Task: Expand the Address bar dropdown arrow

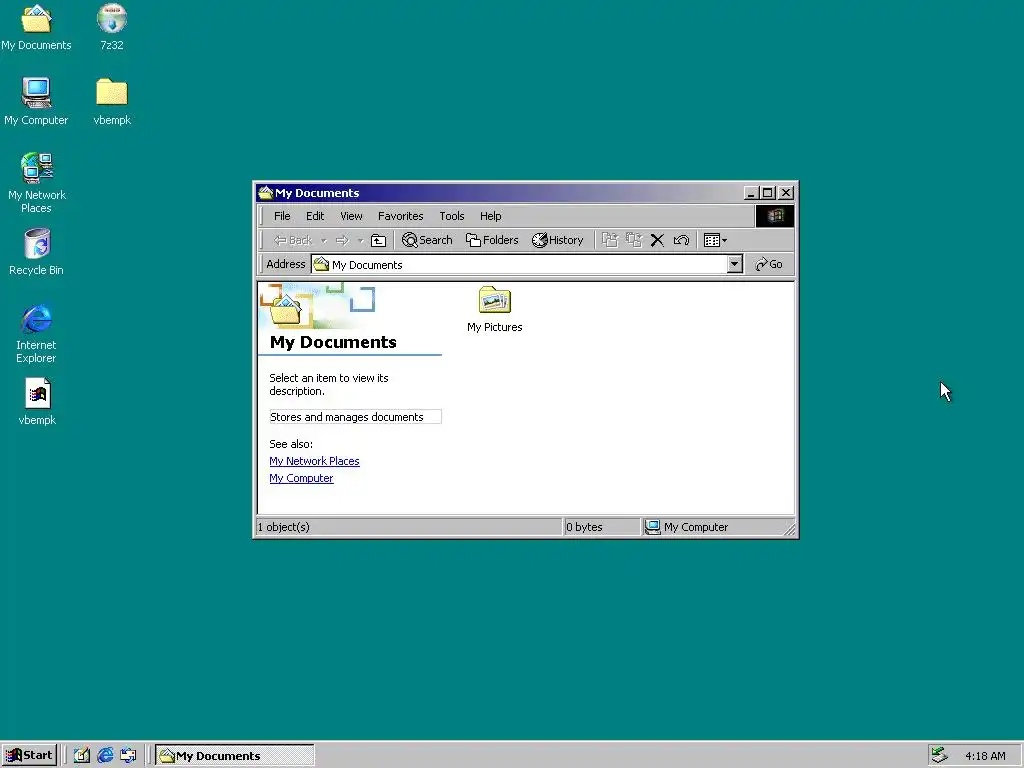Action: coord(735,264)
